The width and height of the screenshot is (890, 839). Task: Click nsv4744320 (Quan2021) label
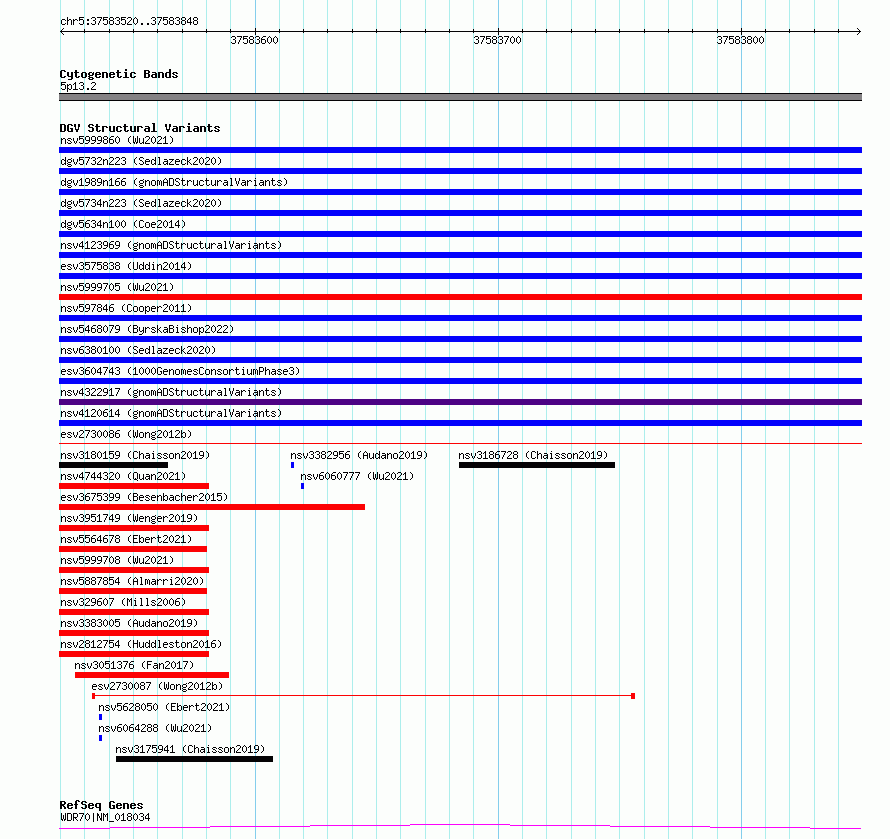(123, 476)
